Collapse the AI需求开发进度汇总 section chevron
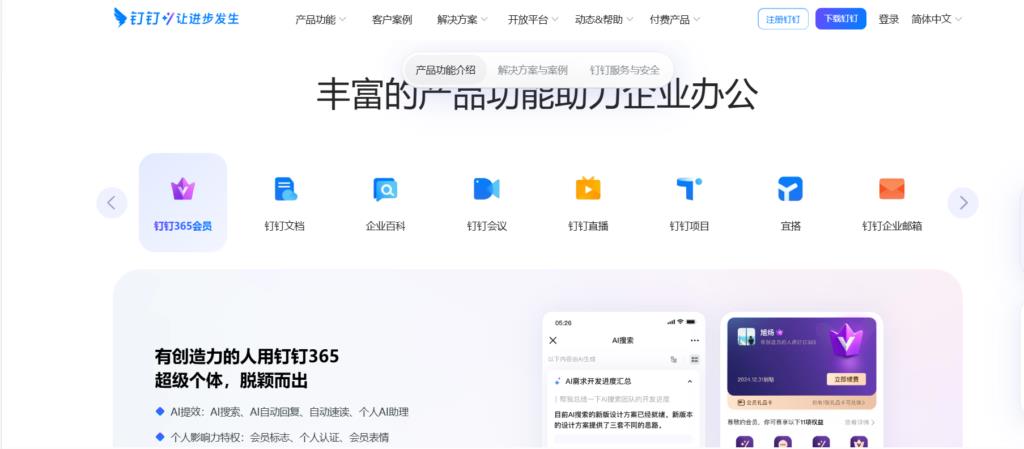 click(x=690, y=381)
